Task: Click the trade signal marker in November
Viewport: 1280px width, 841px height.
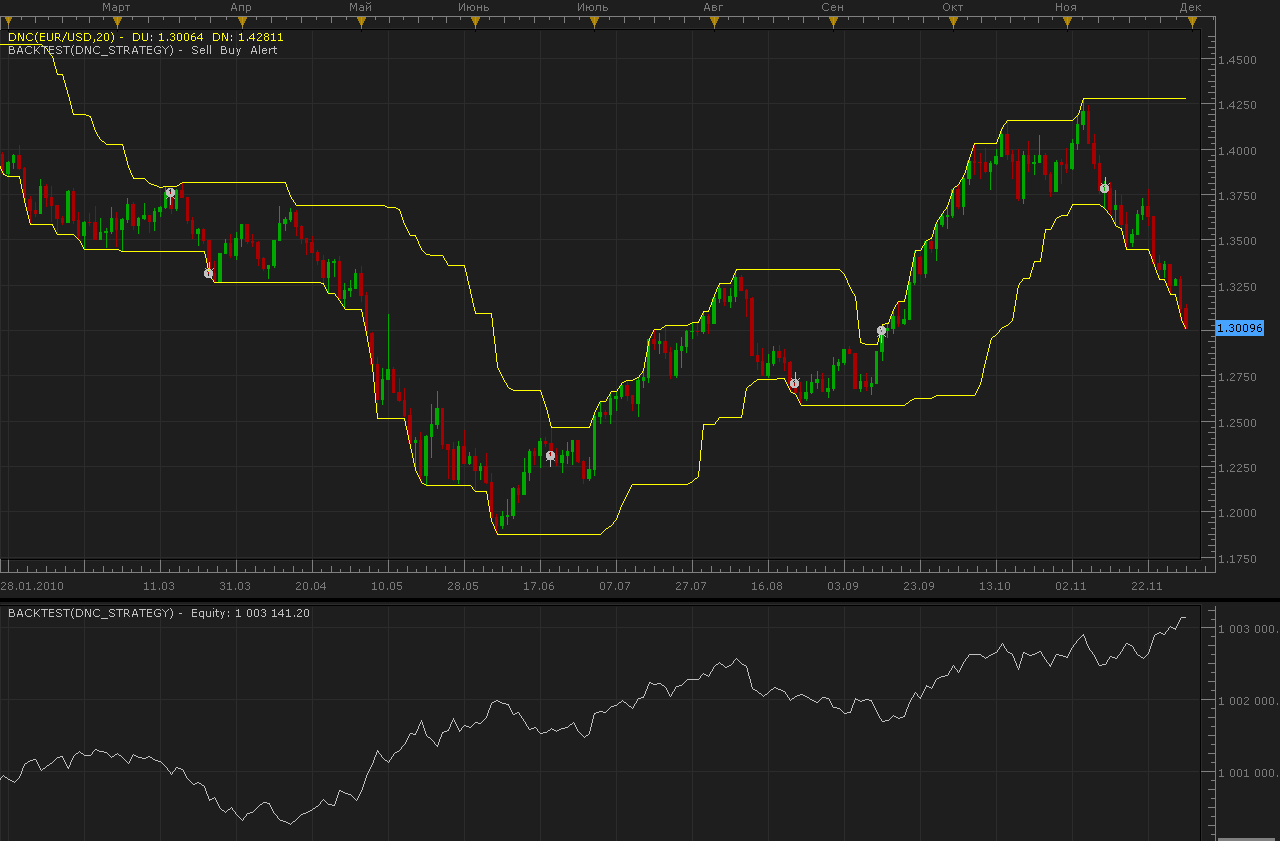Action: pyautogui.click(x=1104, y=188)
